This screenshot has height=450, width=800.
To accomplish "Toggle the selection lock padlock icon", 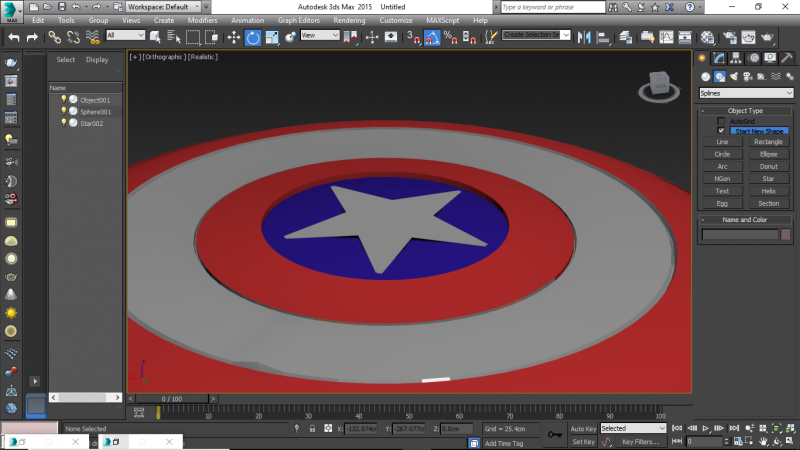I will point(312,429).
